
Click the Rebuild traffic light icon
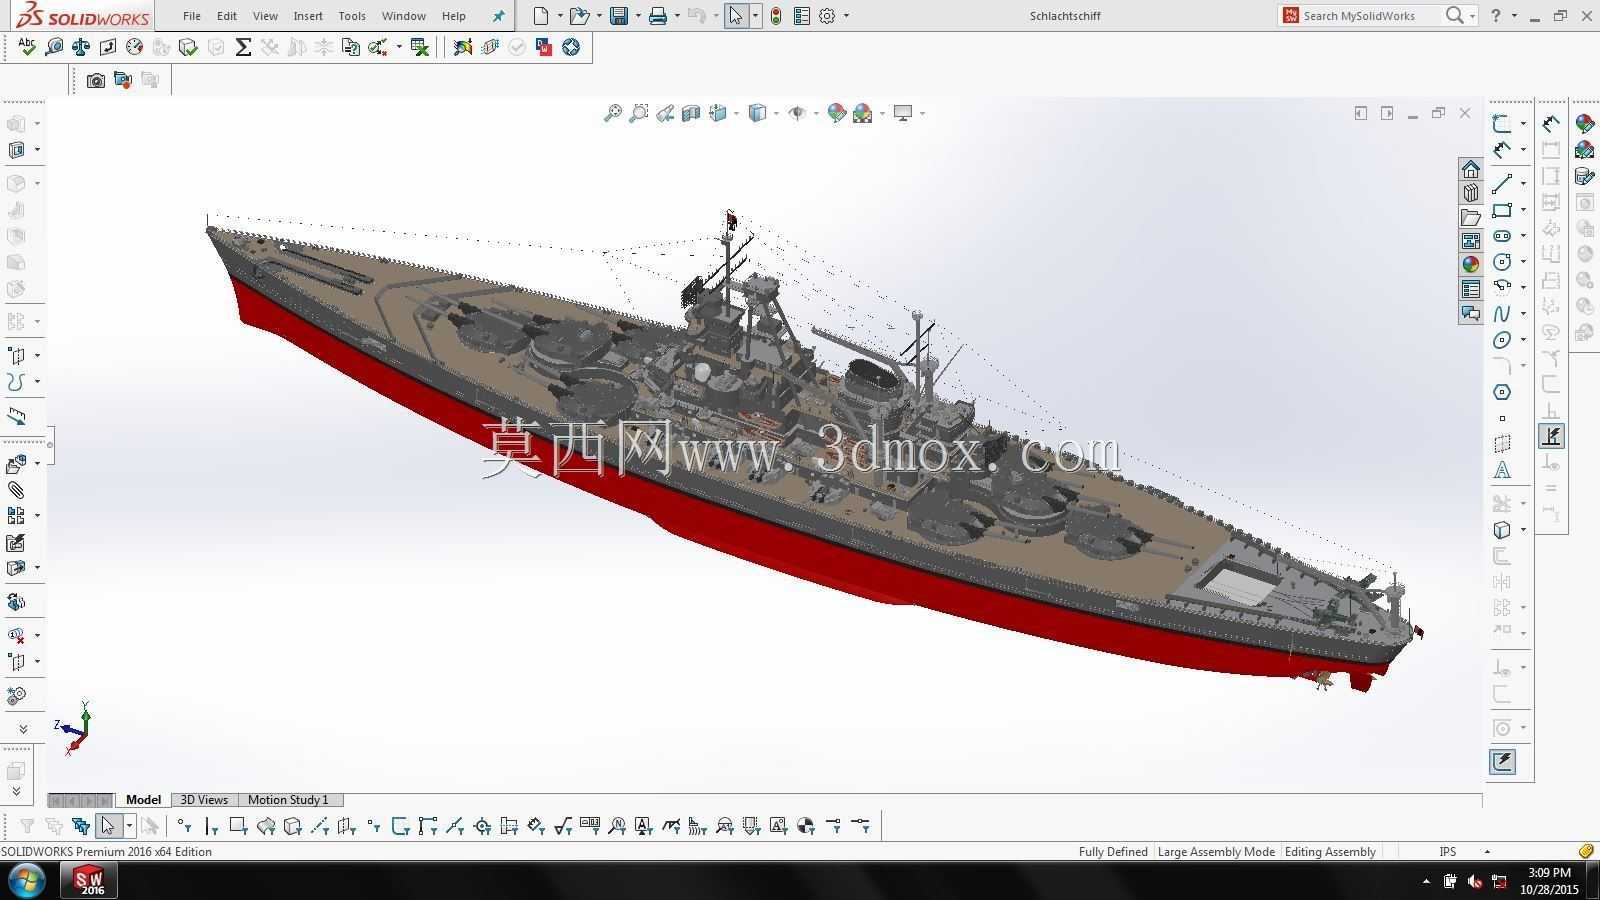pos(776,16)
